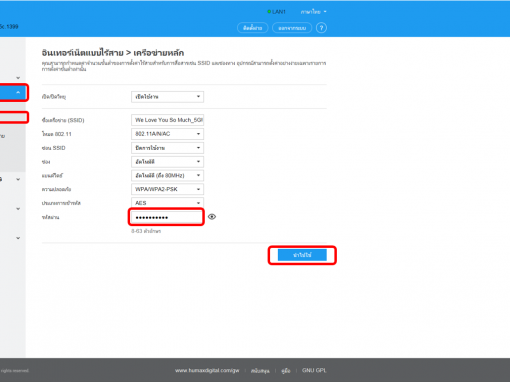
Task: Edit the SSID network name field
Action: point(167,120)
